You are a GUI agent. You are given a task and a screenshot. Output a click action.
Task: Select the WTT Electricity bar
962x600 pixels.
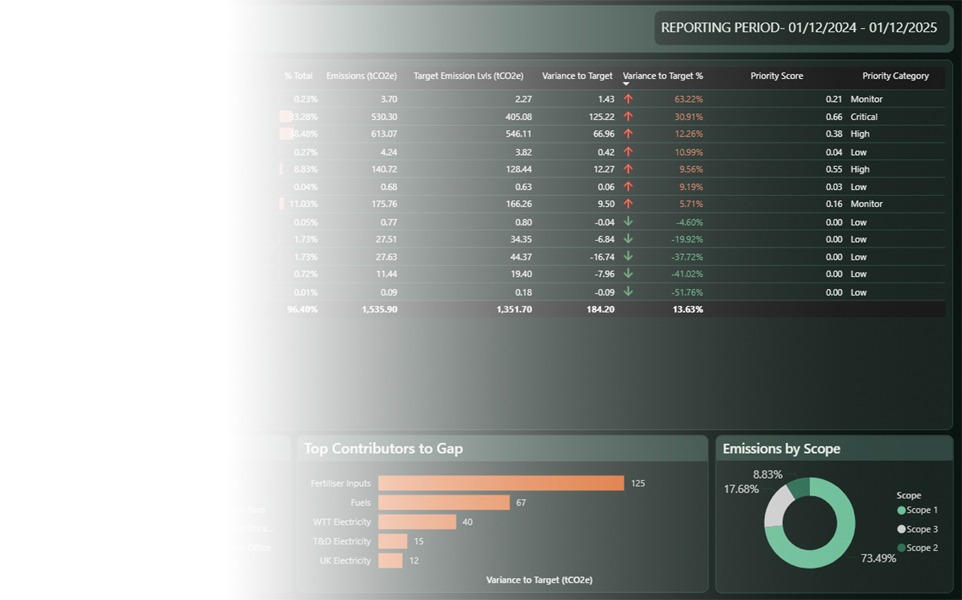[x=417, y=522]
